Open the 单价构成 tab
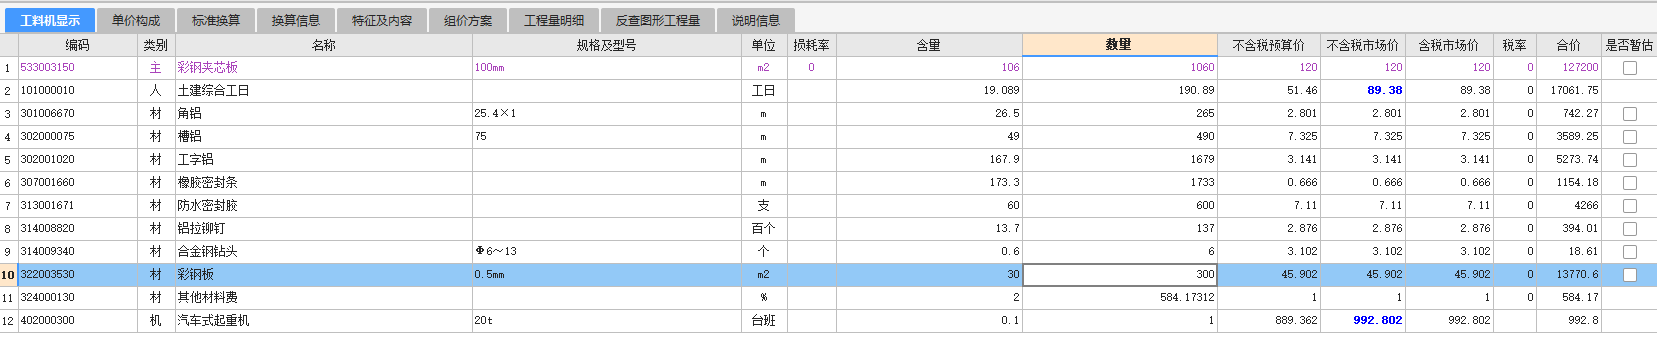Viewport: 1657px width, 361px height. coord(136,20)
